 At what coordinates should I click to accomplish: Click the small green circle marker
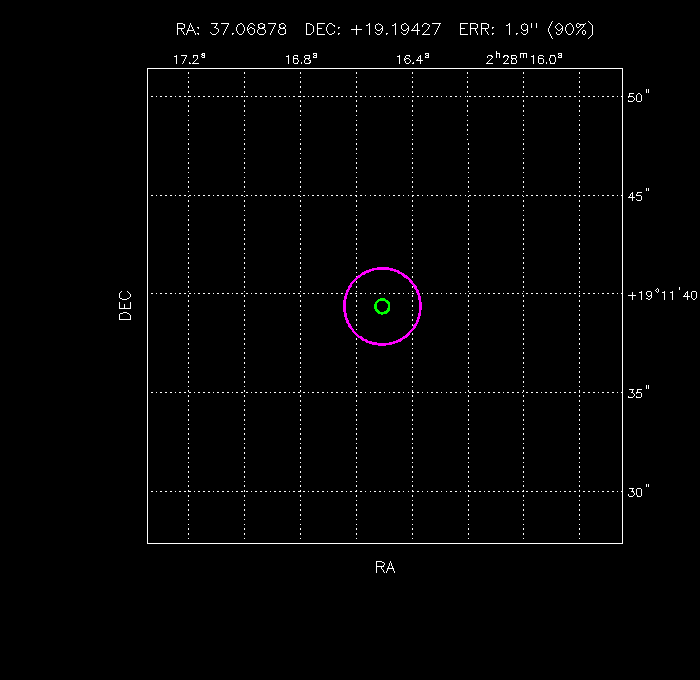click(x=382, y=306)
